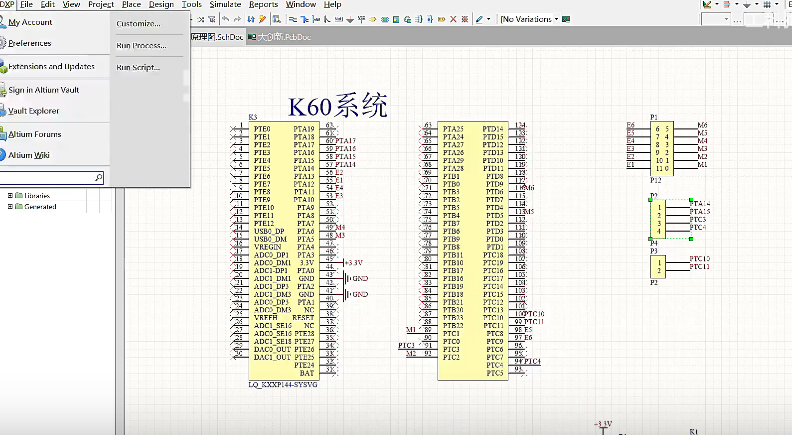
Task: Select the PTC10 net label near P3
Action: pos(700,258)
